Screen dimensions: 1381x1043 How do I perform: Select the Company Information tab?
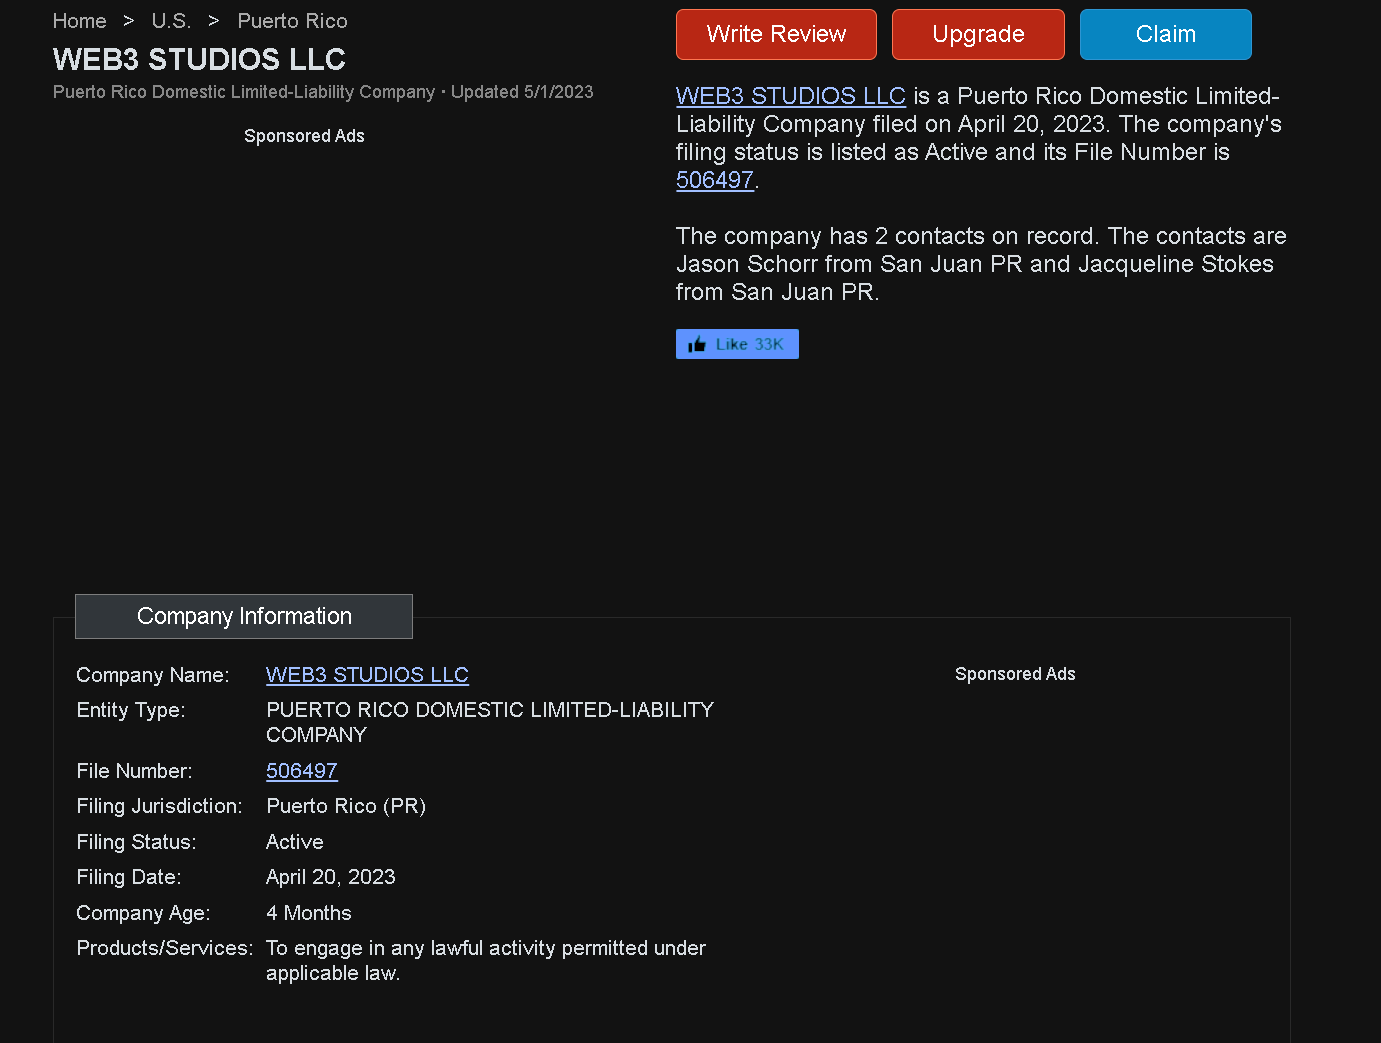244,616
